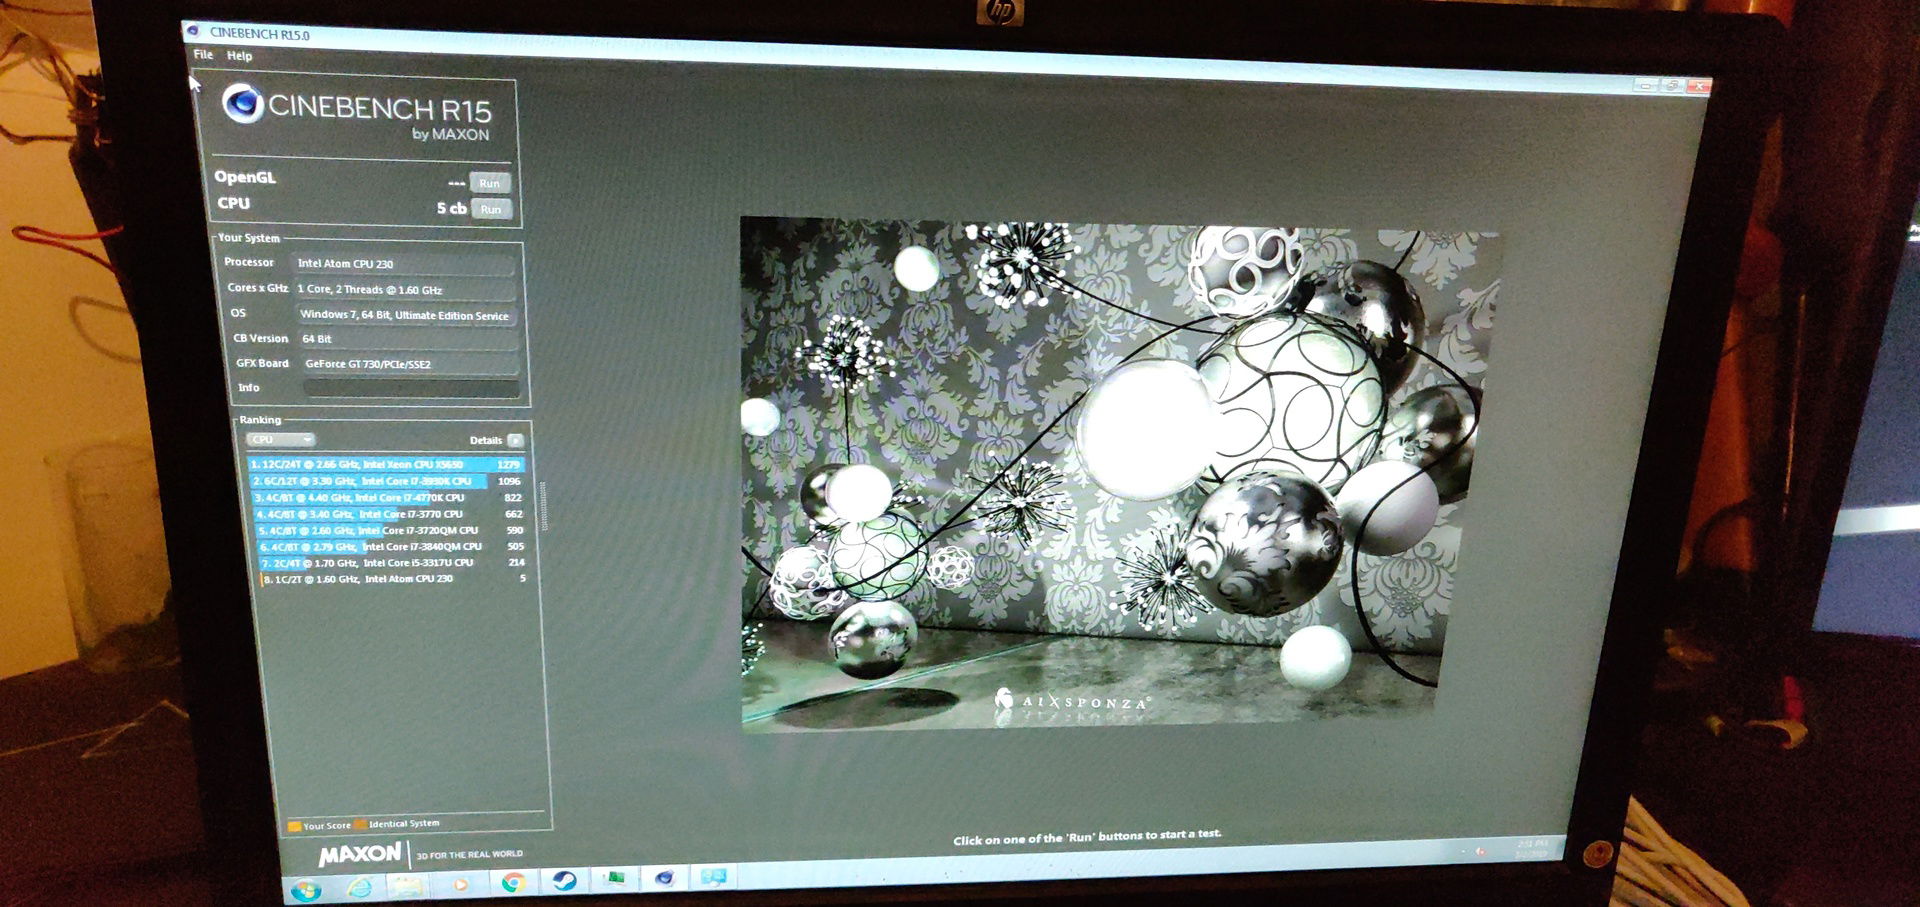Open the File menu

click(x=203, y=55)
